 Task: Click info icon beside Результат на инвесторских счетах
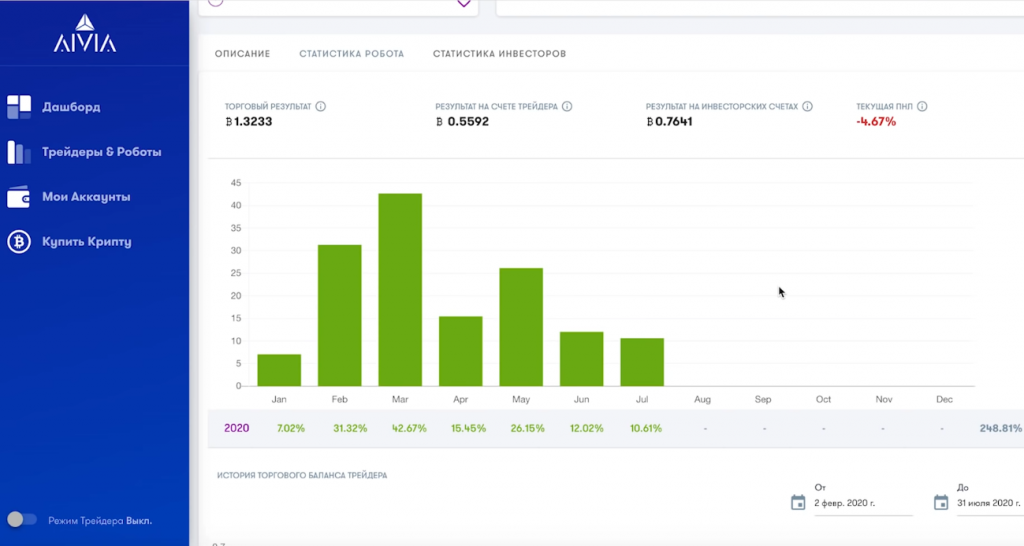(x=807, y=107)
